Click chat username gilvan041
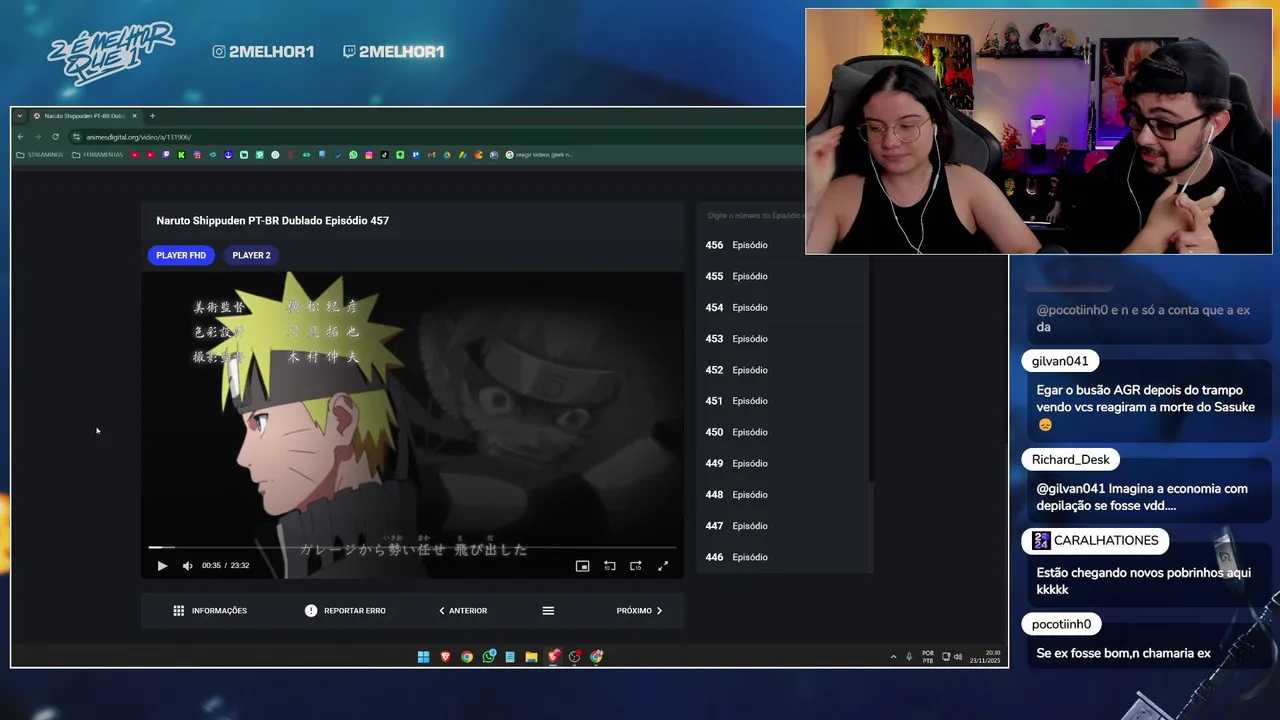The height and width of the screenshot is (720, 1280). point(1060,361)
